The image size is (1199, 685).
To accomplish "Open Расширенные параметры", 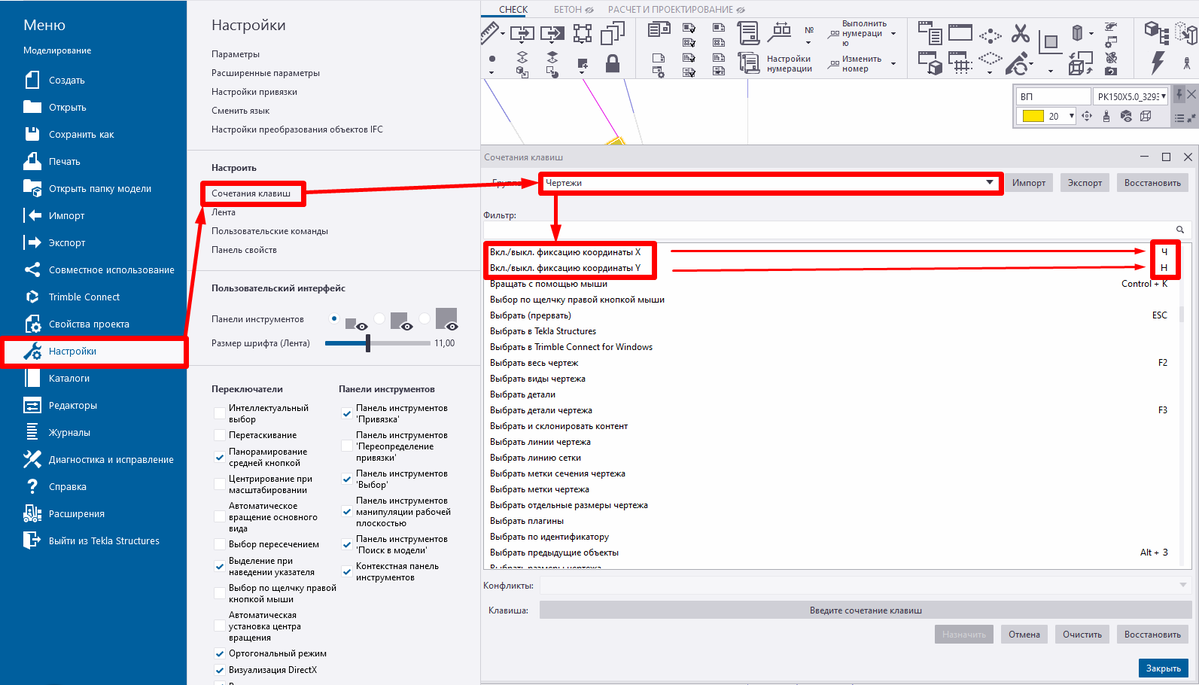I will click(265, 73).
